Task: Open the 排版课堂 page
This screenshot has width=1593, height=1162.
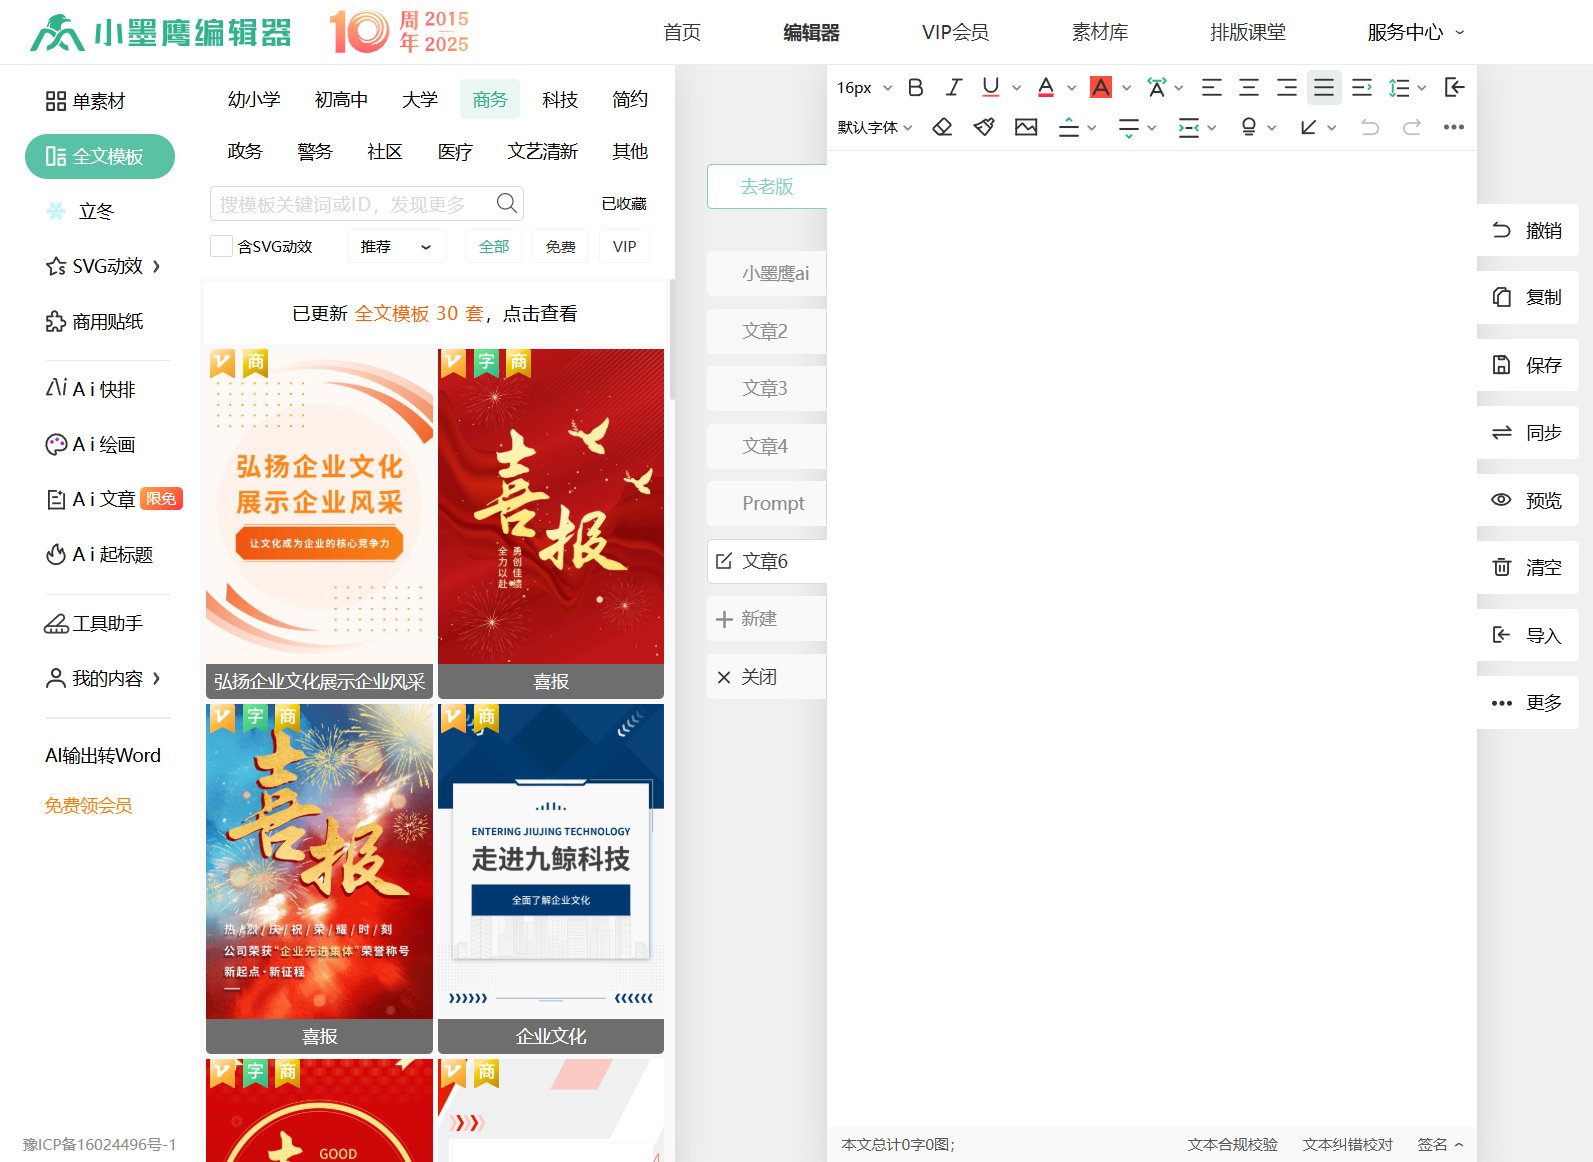Action: pyautogui.click(x=1248, y=32)
